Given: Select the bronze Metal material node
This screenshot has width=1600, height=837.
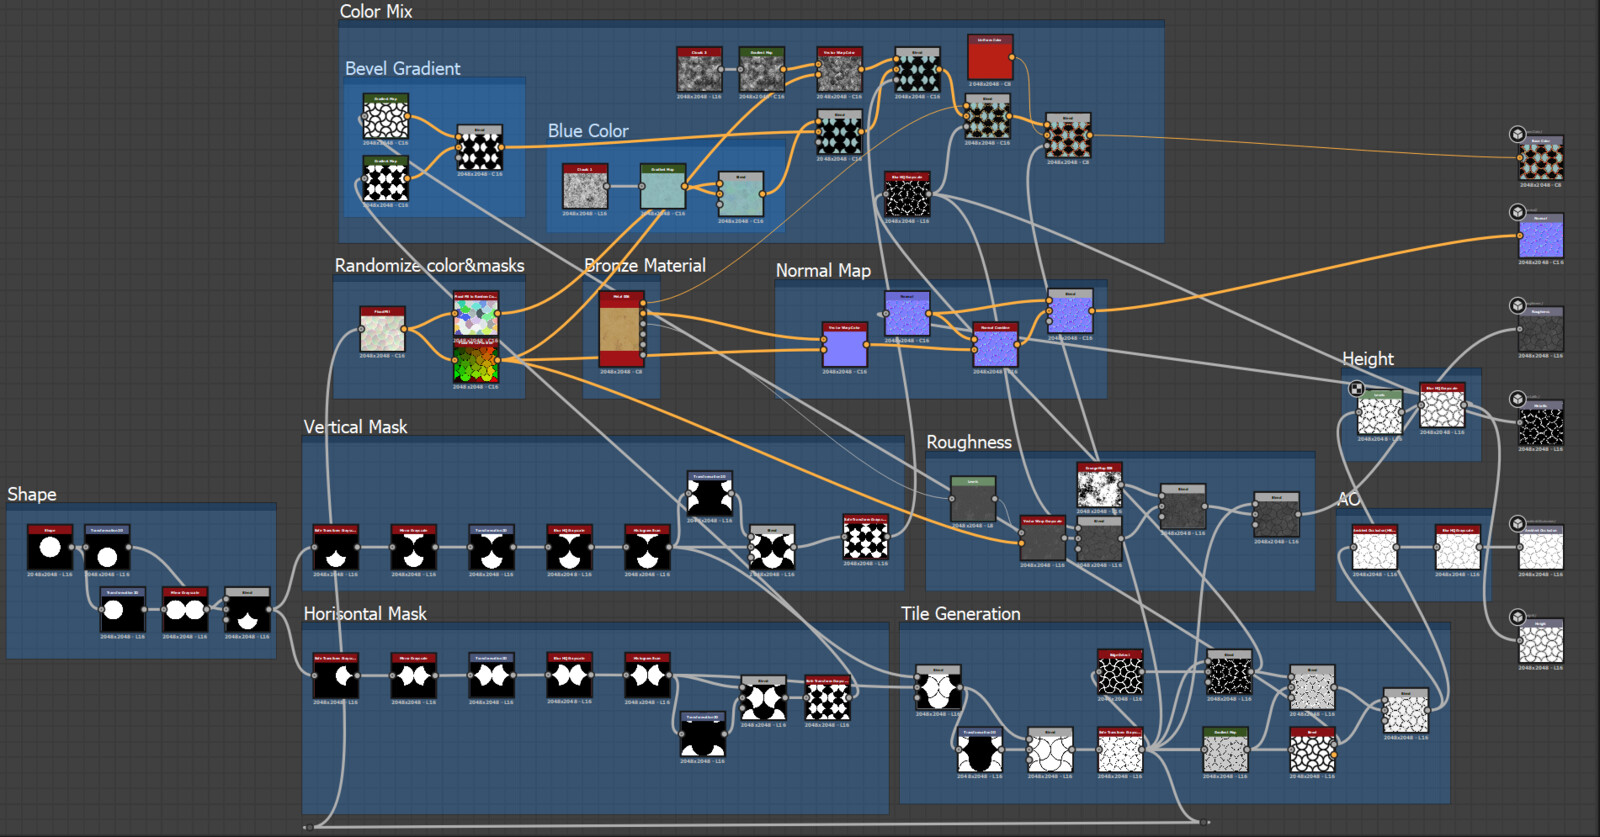Looking at the screenshot, I should point(621,330).
